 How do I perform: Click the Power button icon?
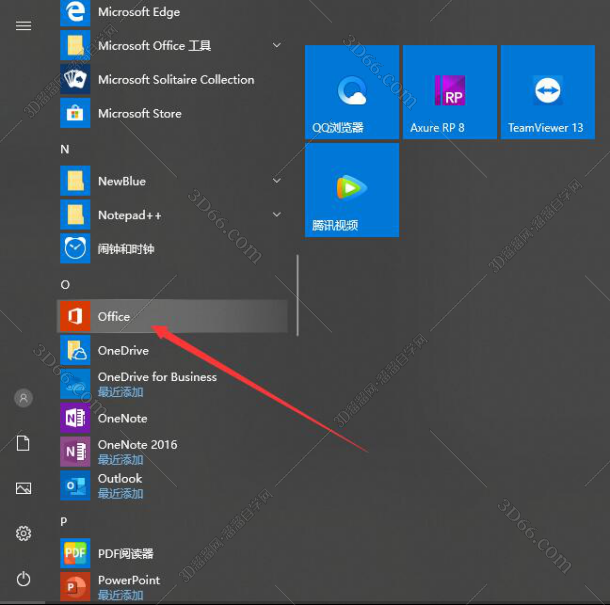tap(23, 579)
